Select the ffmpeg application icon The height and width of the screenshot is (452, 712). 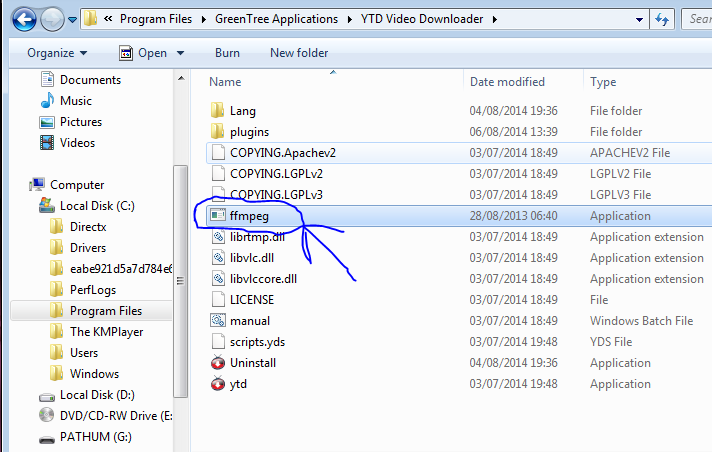(218, 215)
